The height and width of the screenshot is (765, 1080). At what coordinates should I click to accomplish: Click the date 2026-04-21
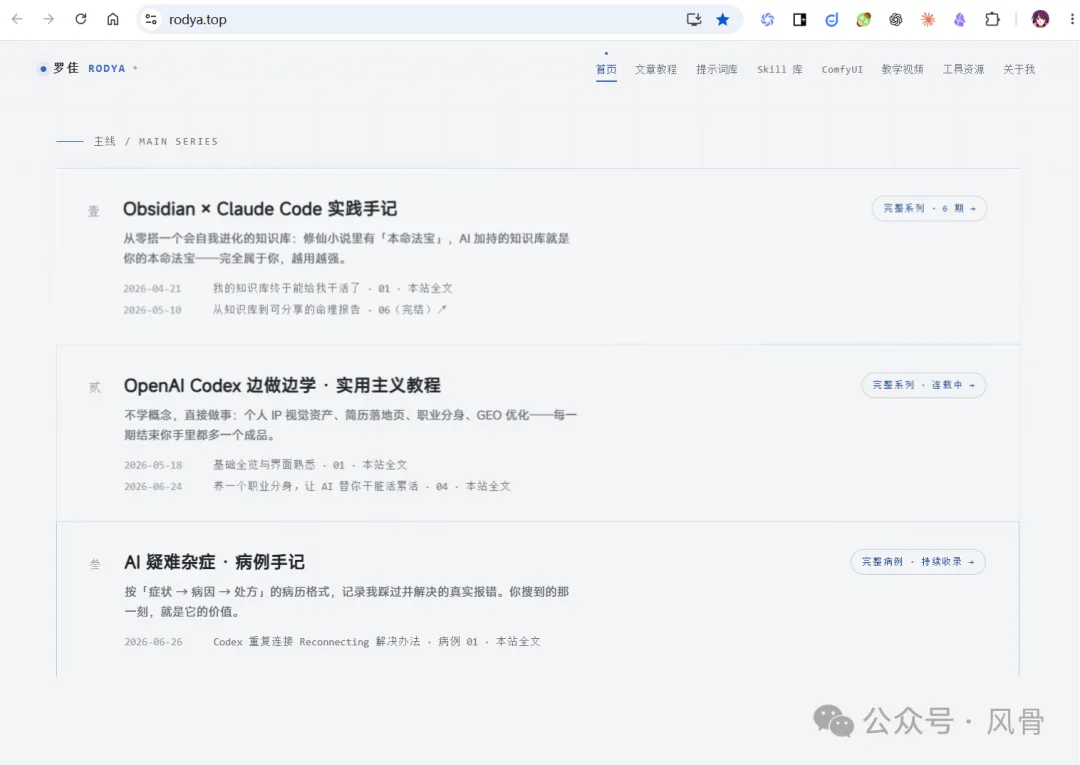point(152,289)
